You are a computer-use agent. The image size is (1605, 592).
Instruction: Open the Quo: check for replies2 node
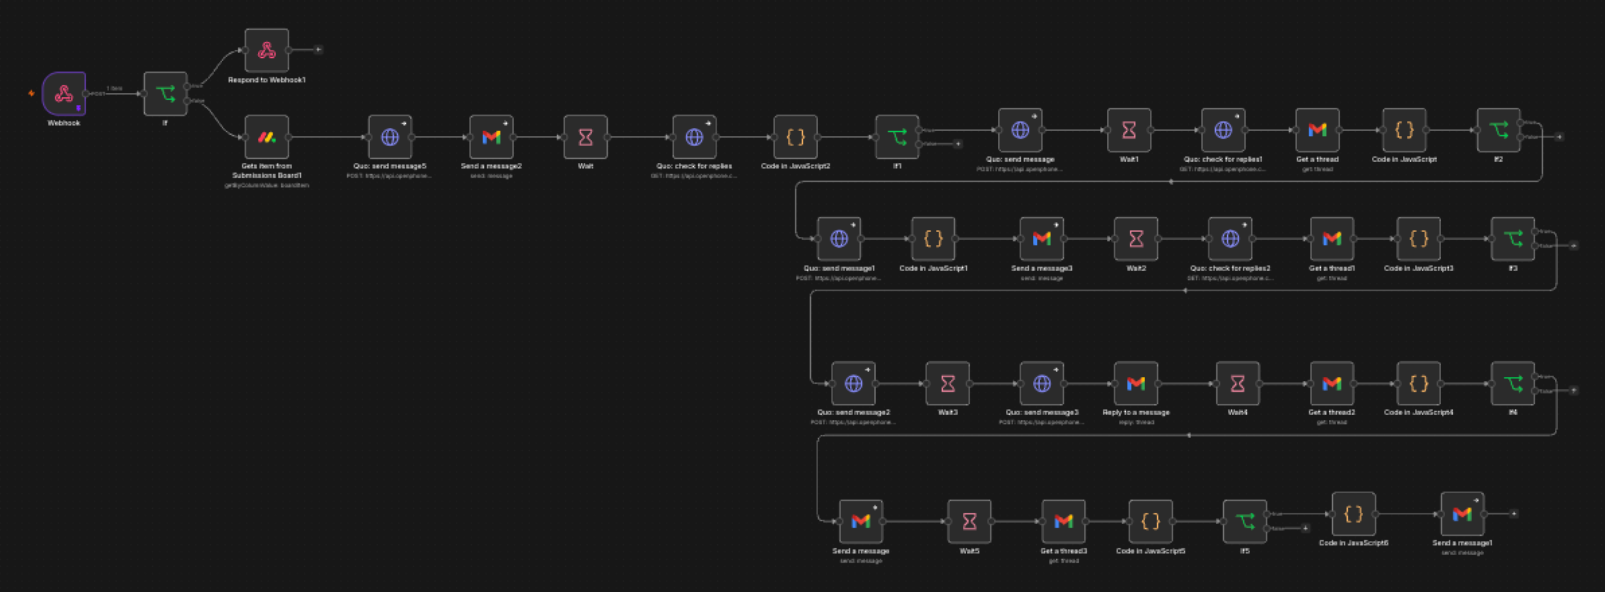click(x=1230, y=239)
